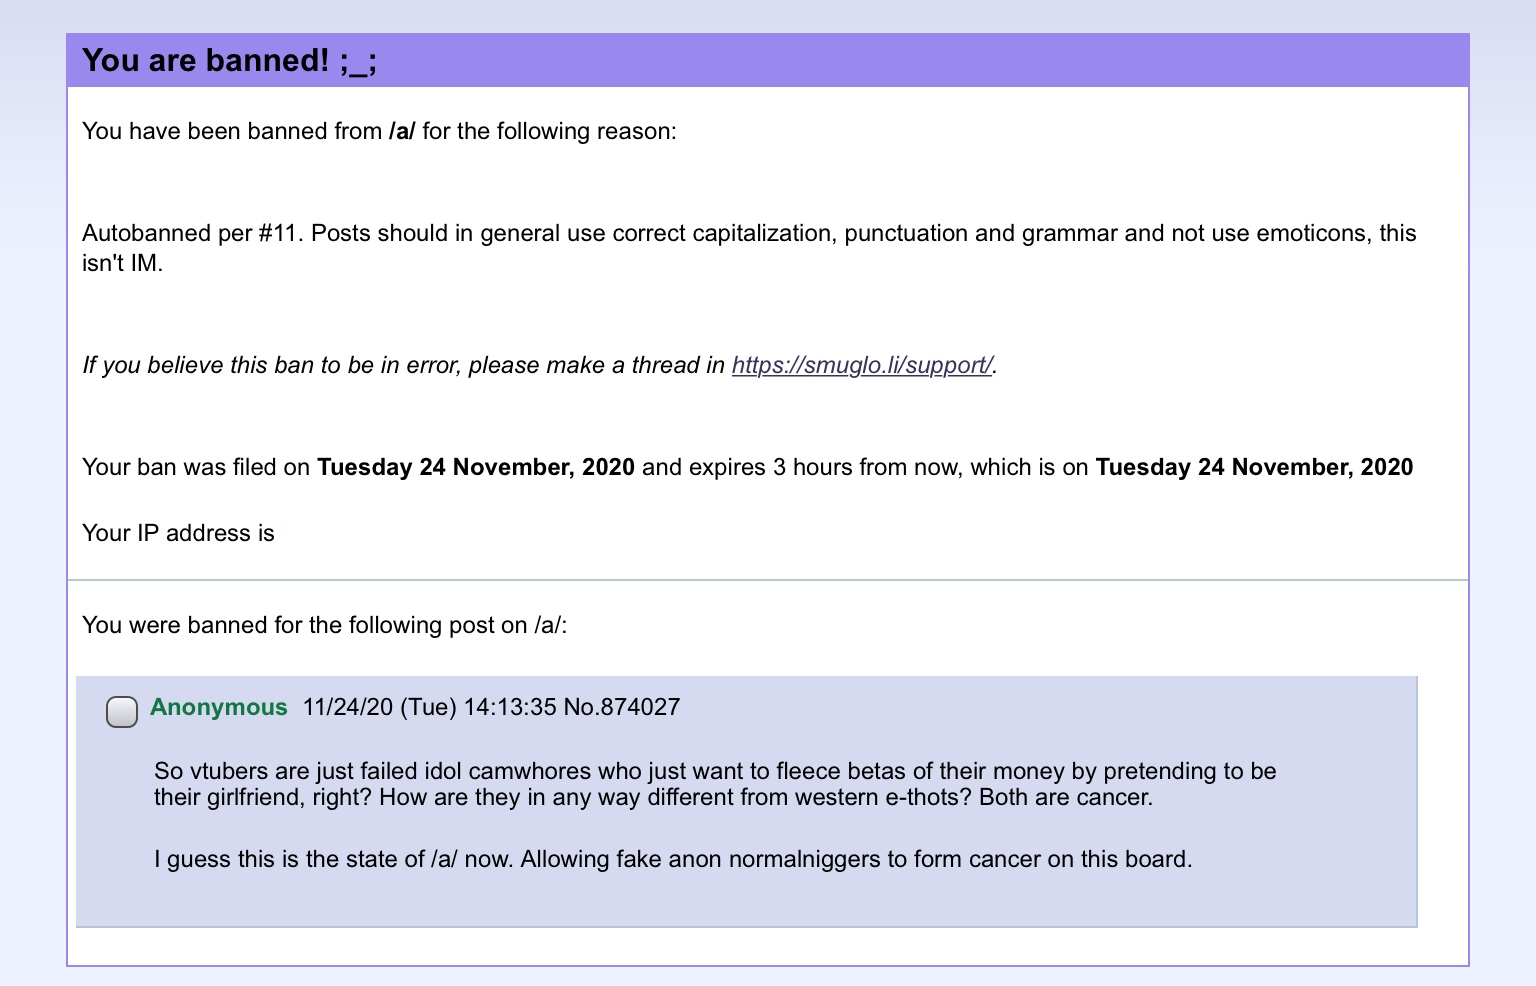Click the green Anonymous poster name
Screen dimensions: 1536x986
(219, 707)
